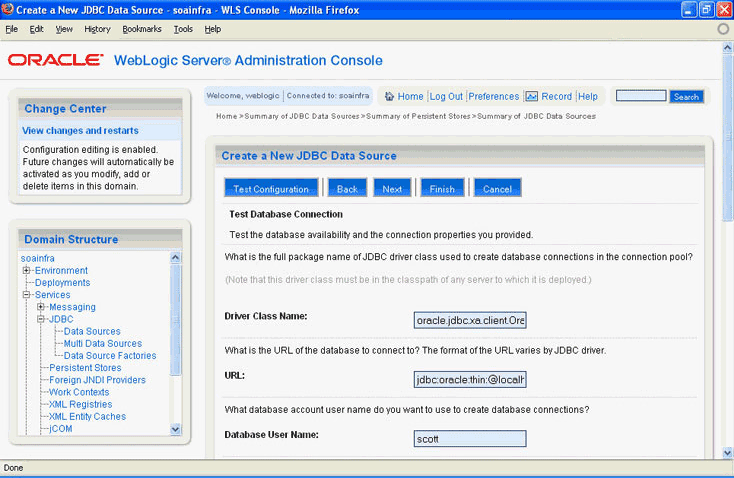Open the Home link in toolbar
734x478 pixels.
tap(411, 96)
